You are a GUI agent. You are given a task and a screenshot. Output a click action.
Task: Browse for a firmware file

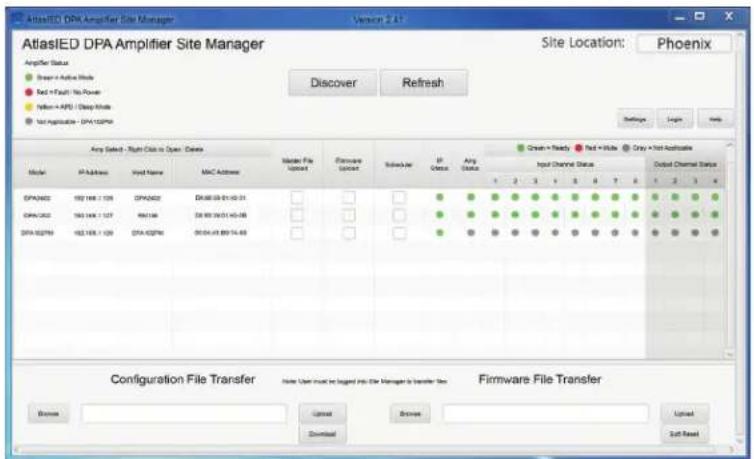pos(410,413)
